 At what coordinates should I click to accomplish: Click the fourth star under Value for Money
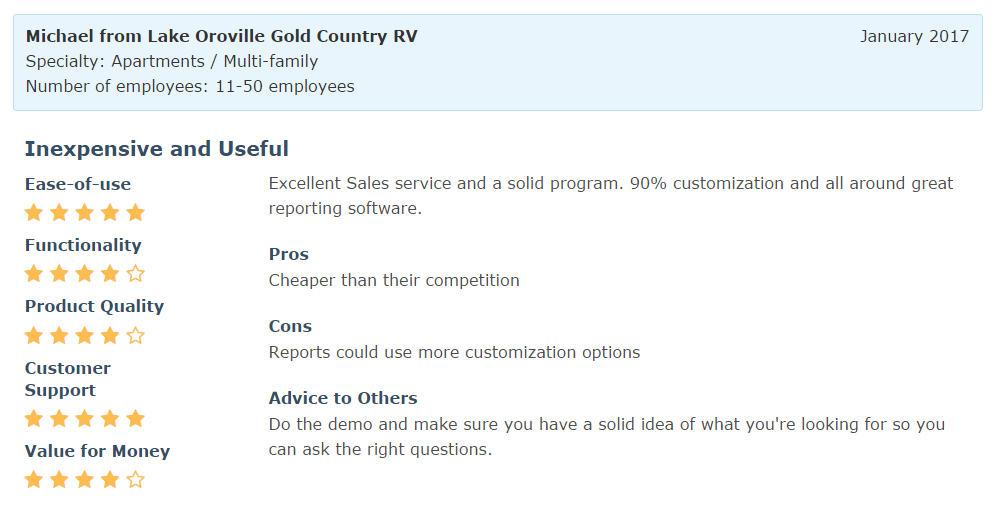pos(110,480)
